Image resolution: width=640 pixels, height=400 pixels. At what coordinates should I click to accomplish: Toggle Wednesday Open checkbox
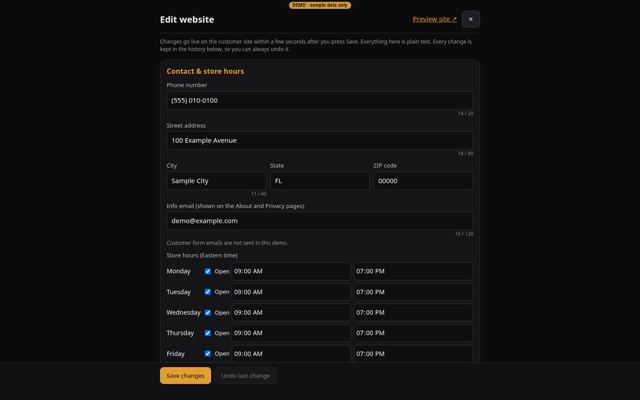click(208, 313)
